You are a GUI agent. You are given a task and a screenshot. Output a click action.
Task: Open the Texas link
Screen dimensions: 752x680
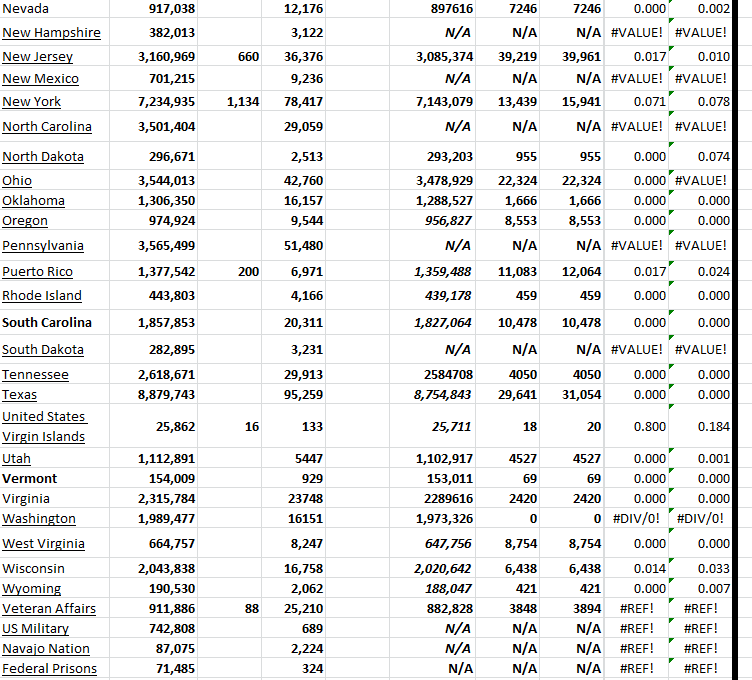coord(19,395)
